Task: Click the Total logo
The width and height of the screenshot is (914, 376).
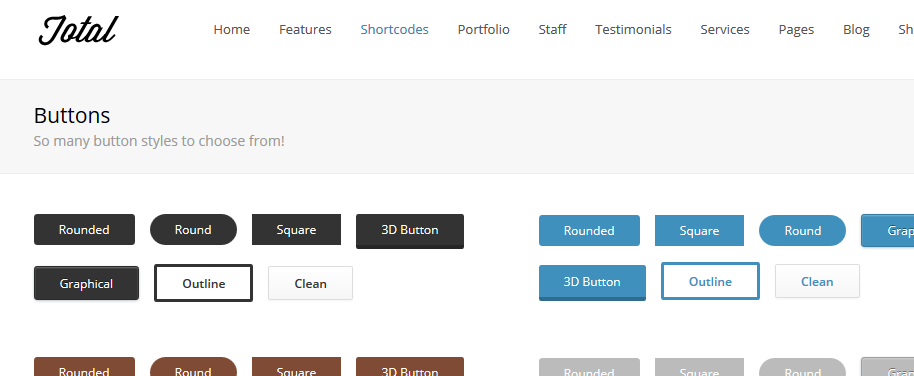Action: pyautogui.click(x=78, y=30)
